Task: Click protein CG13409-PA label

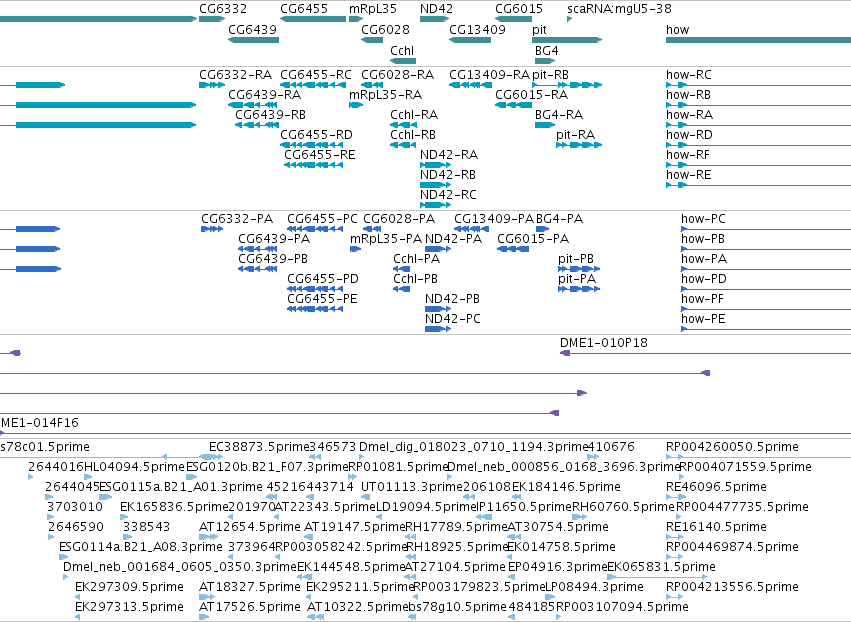Action: pyautogui.click(x=494, y=219)
